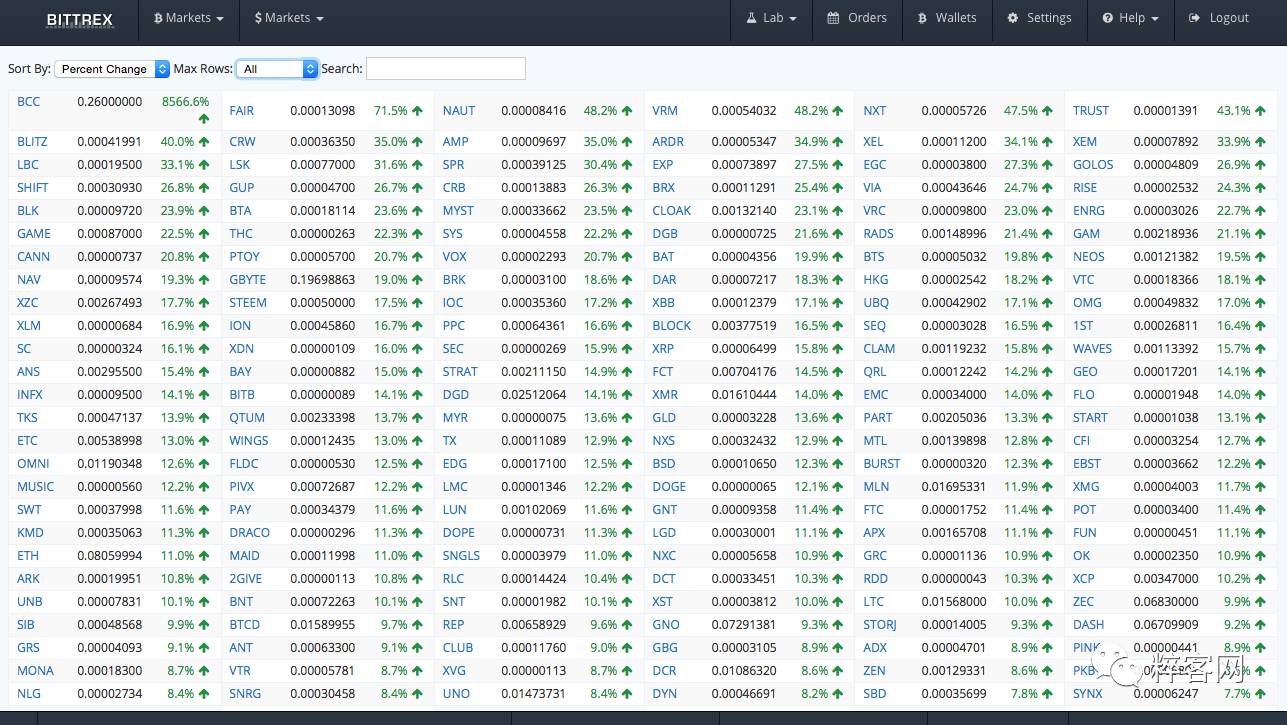
Task: Click the Bittrex logo
Action: click(80, 18)
